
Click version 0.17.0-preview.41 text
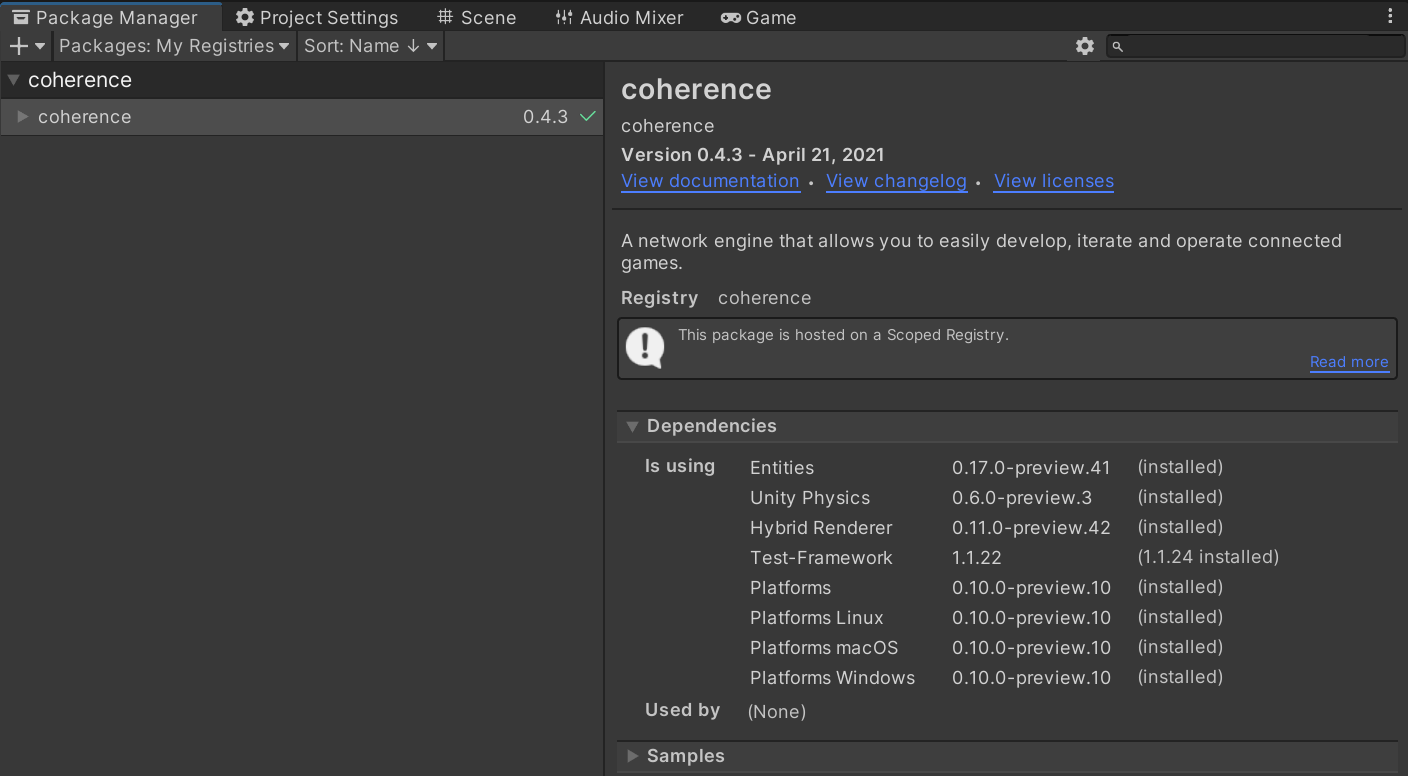click(1031, 468)
